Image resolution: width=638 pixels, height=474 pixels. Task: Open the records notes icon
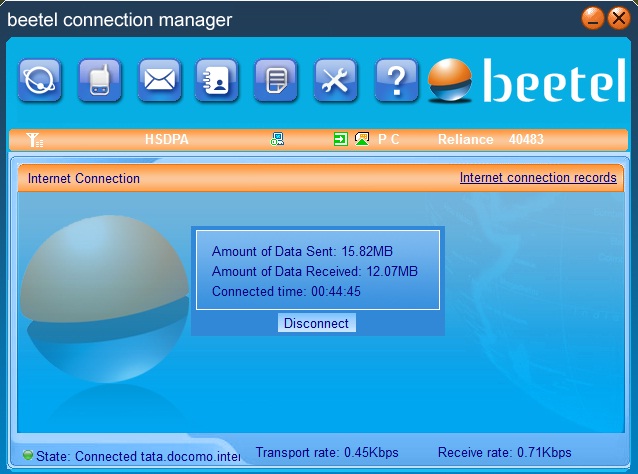276,80
